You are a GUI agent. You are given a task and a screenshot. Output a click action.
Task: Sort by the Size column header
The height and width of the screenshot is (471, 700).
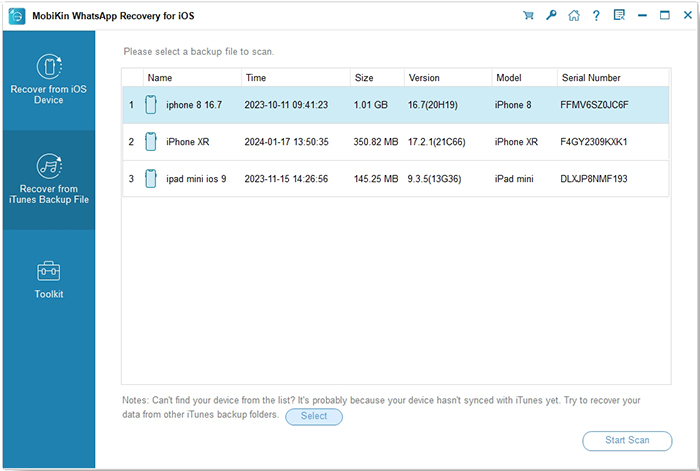(377, 78)
